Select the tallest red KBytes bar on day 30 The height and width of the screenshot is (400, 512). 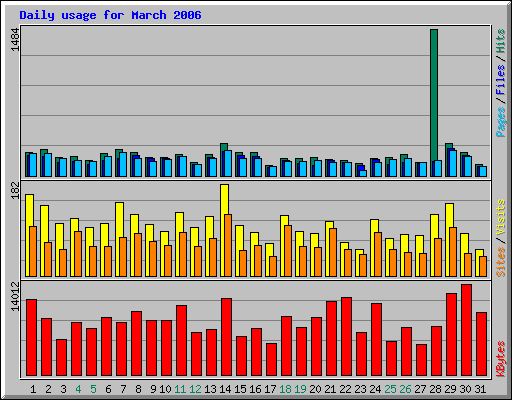point(466,330)
